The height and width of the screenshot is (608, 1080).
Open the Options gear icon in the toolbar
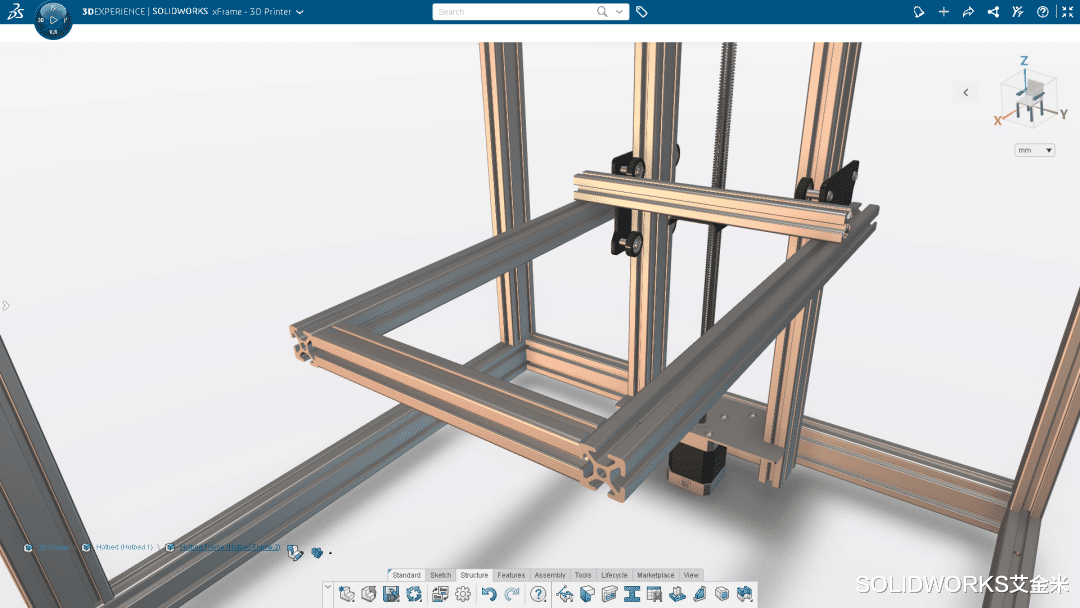pos(461,595)
